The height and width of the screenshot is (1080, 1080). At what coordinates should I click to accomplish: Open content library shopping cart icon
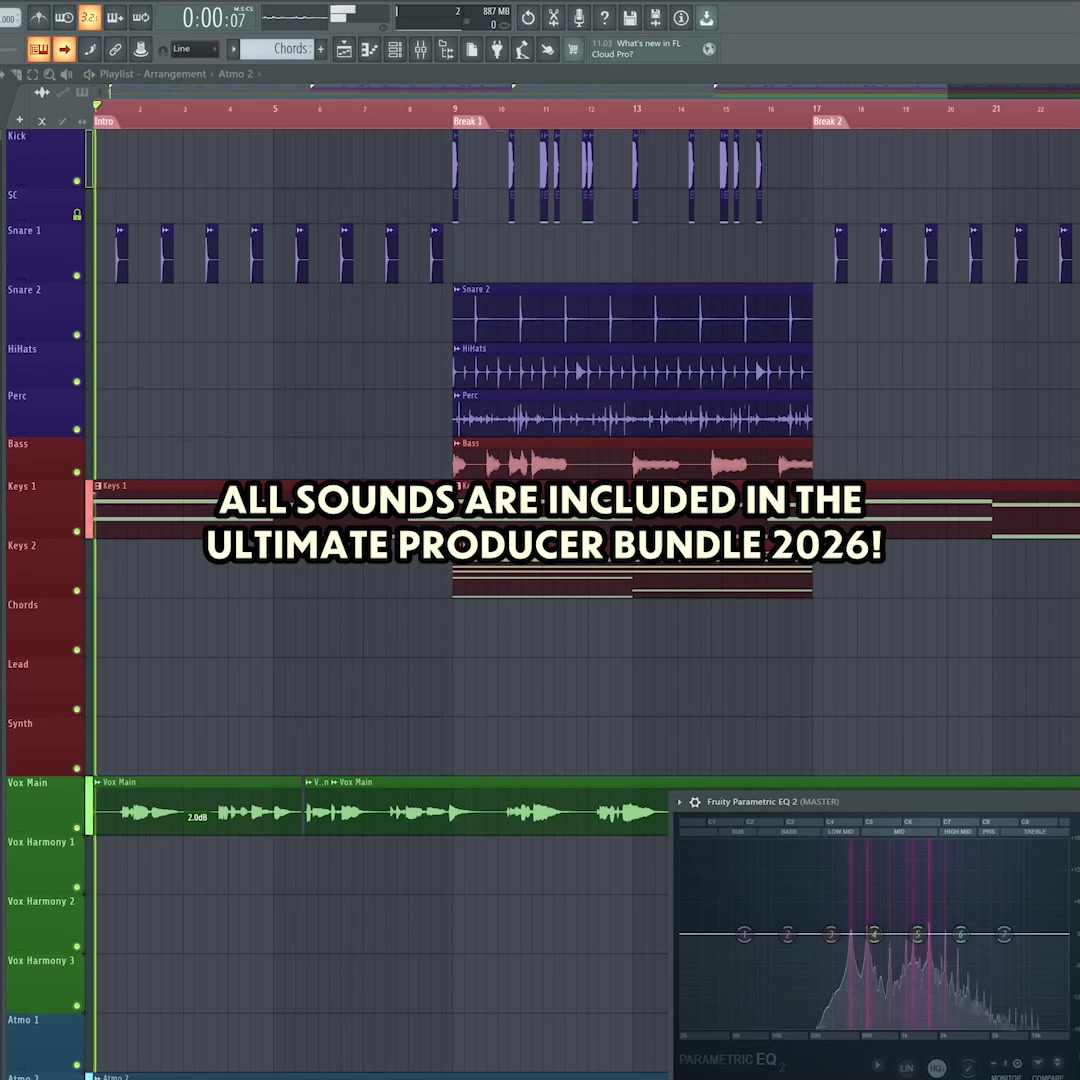point(573,49)
